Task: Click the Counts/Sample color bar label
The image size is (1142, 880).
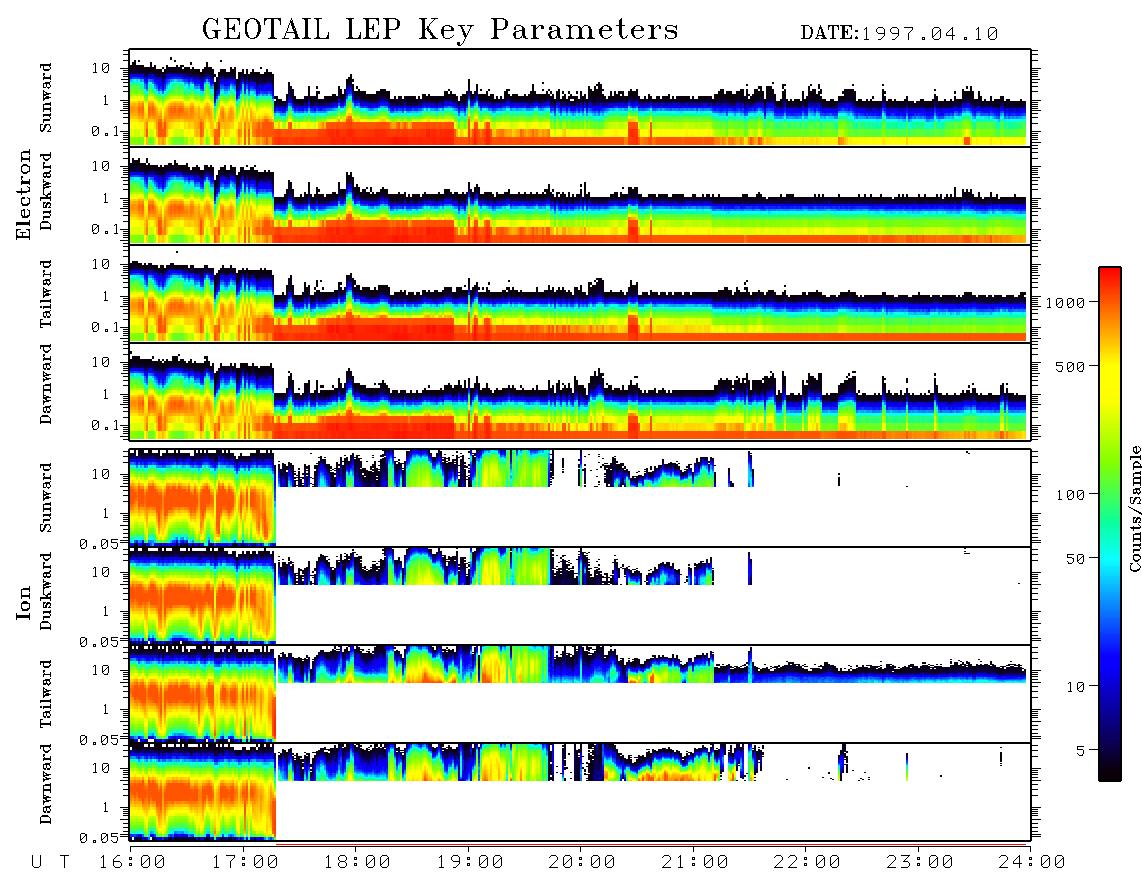Action: tap(1135, 508)
